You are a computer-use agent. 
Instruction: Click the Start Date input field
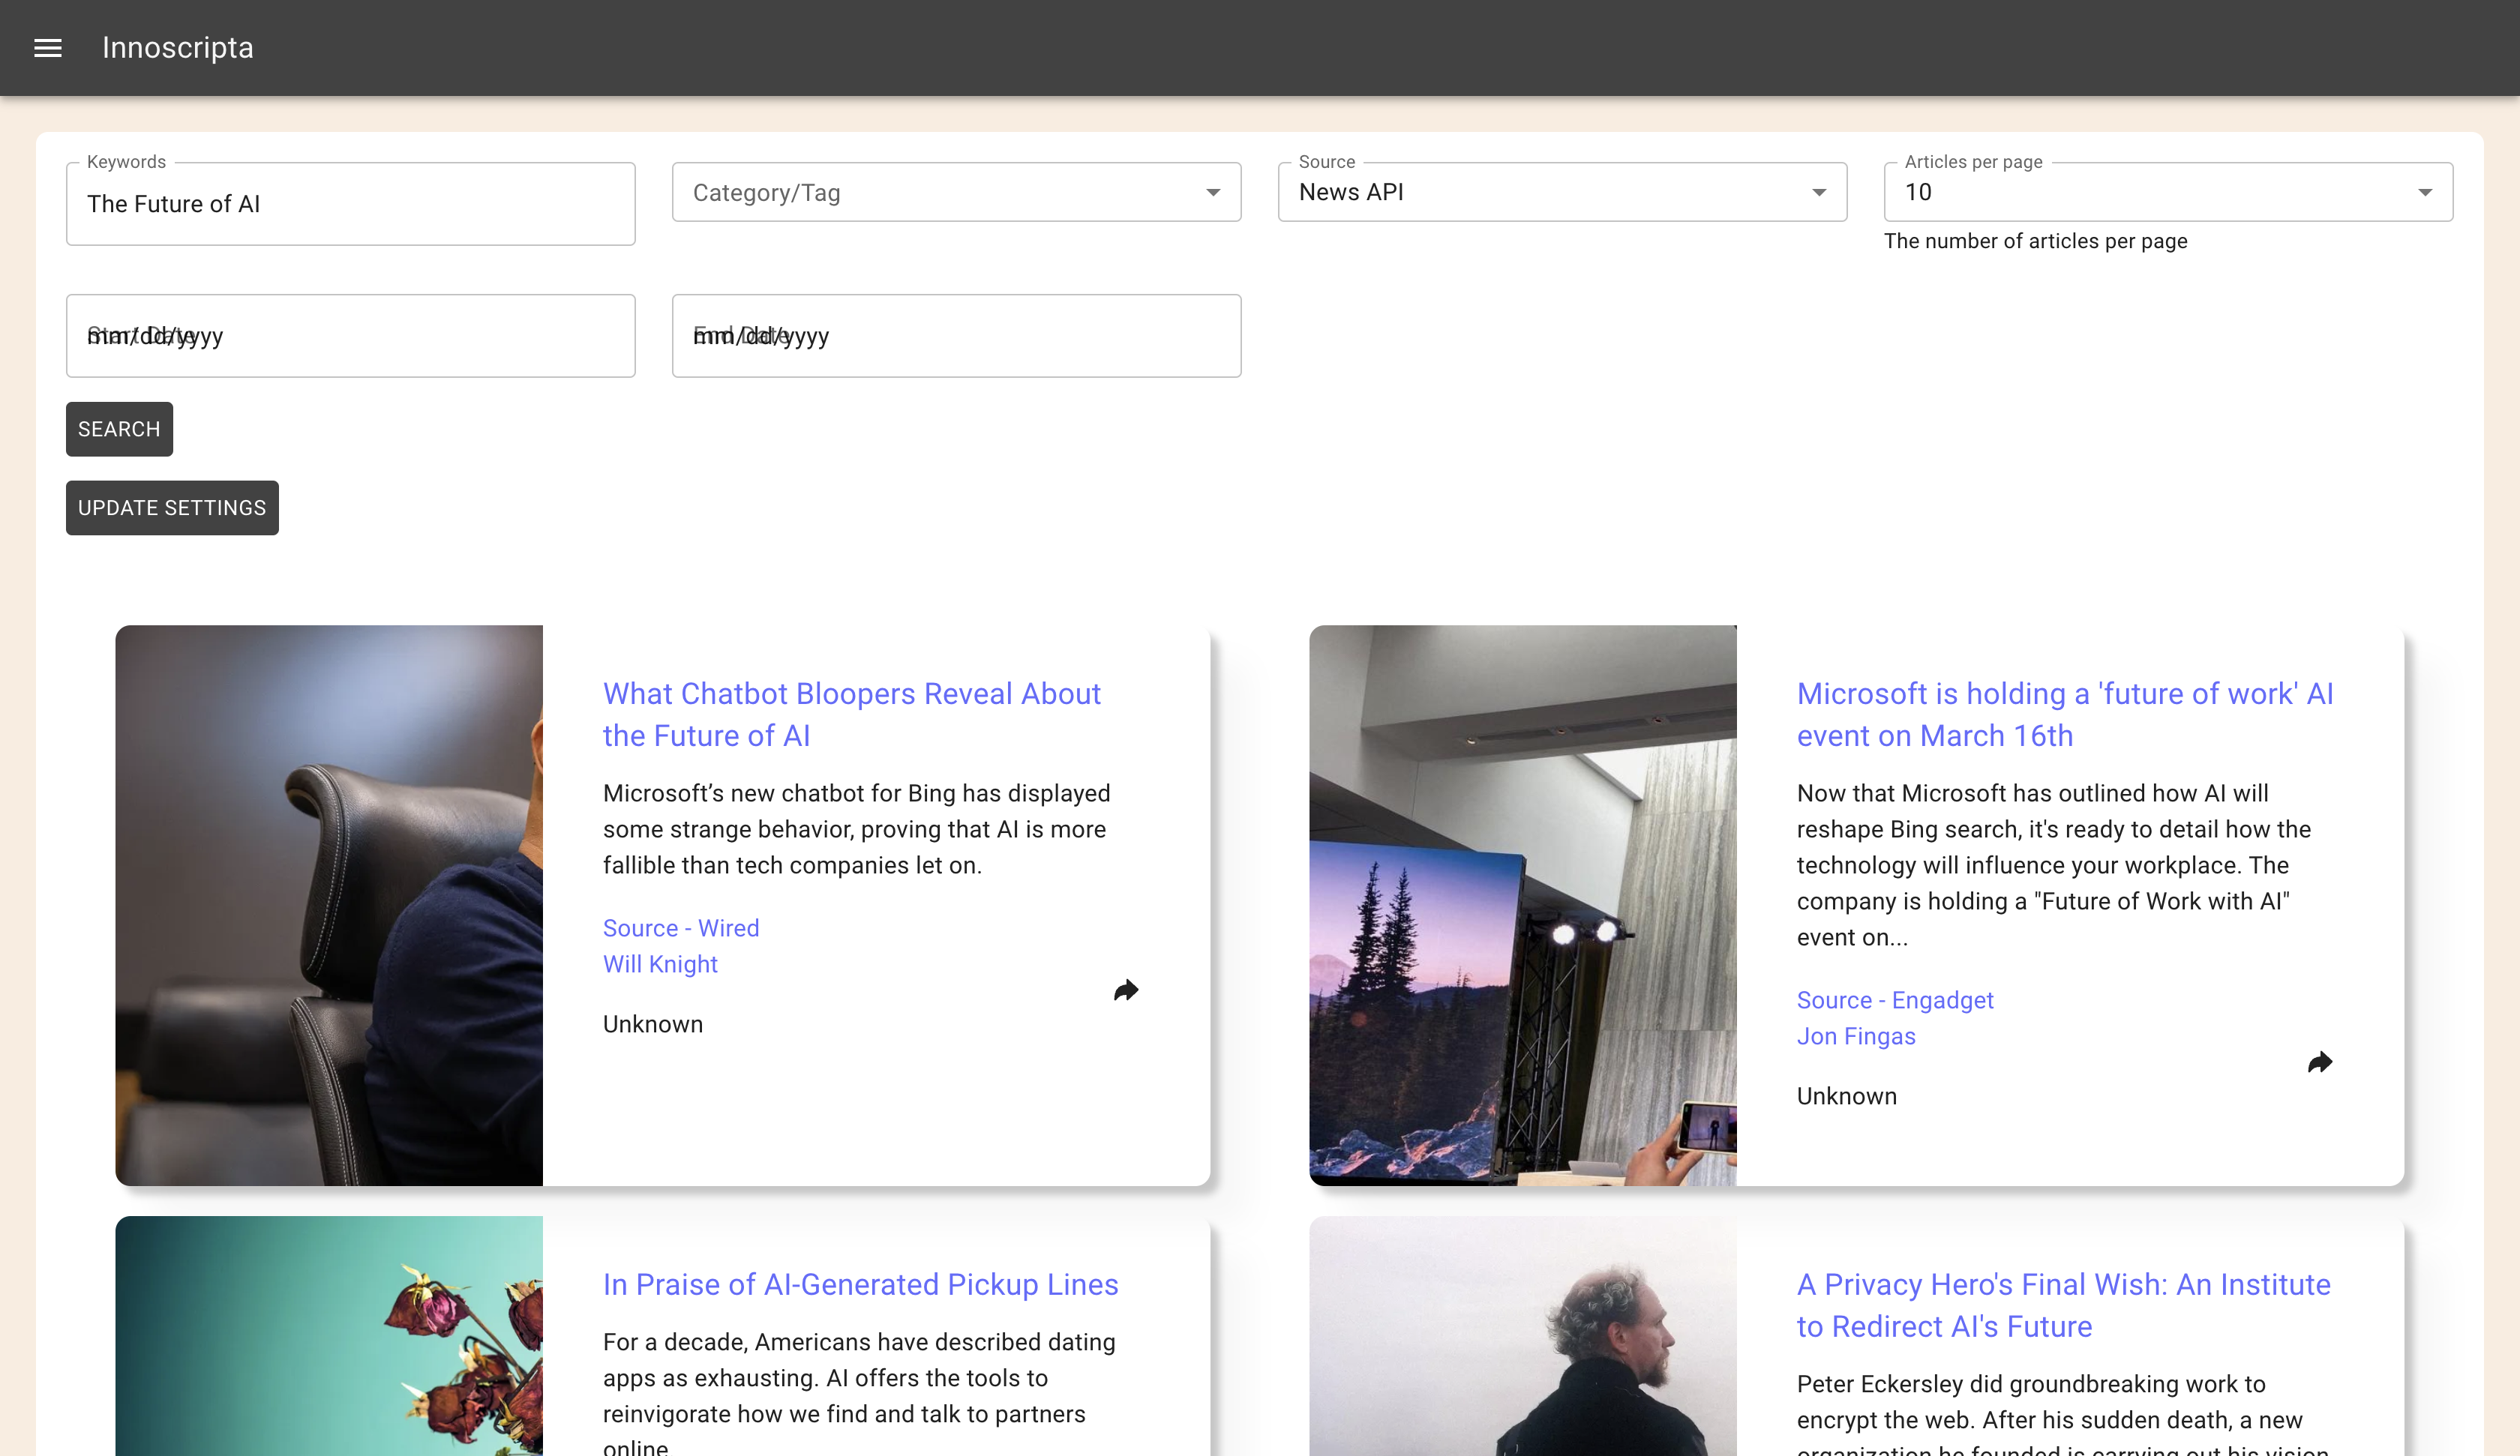pos(350,336)
